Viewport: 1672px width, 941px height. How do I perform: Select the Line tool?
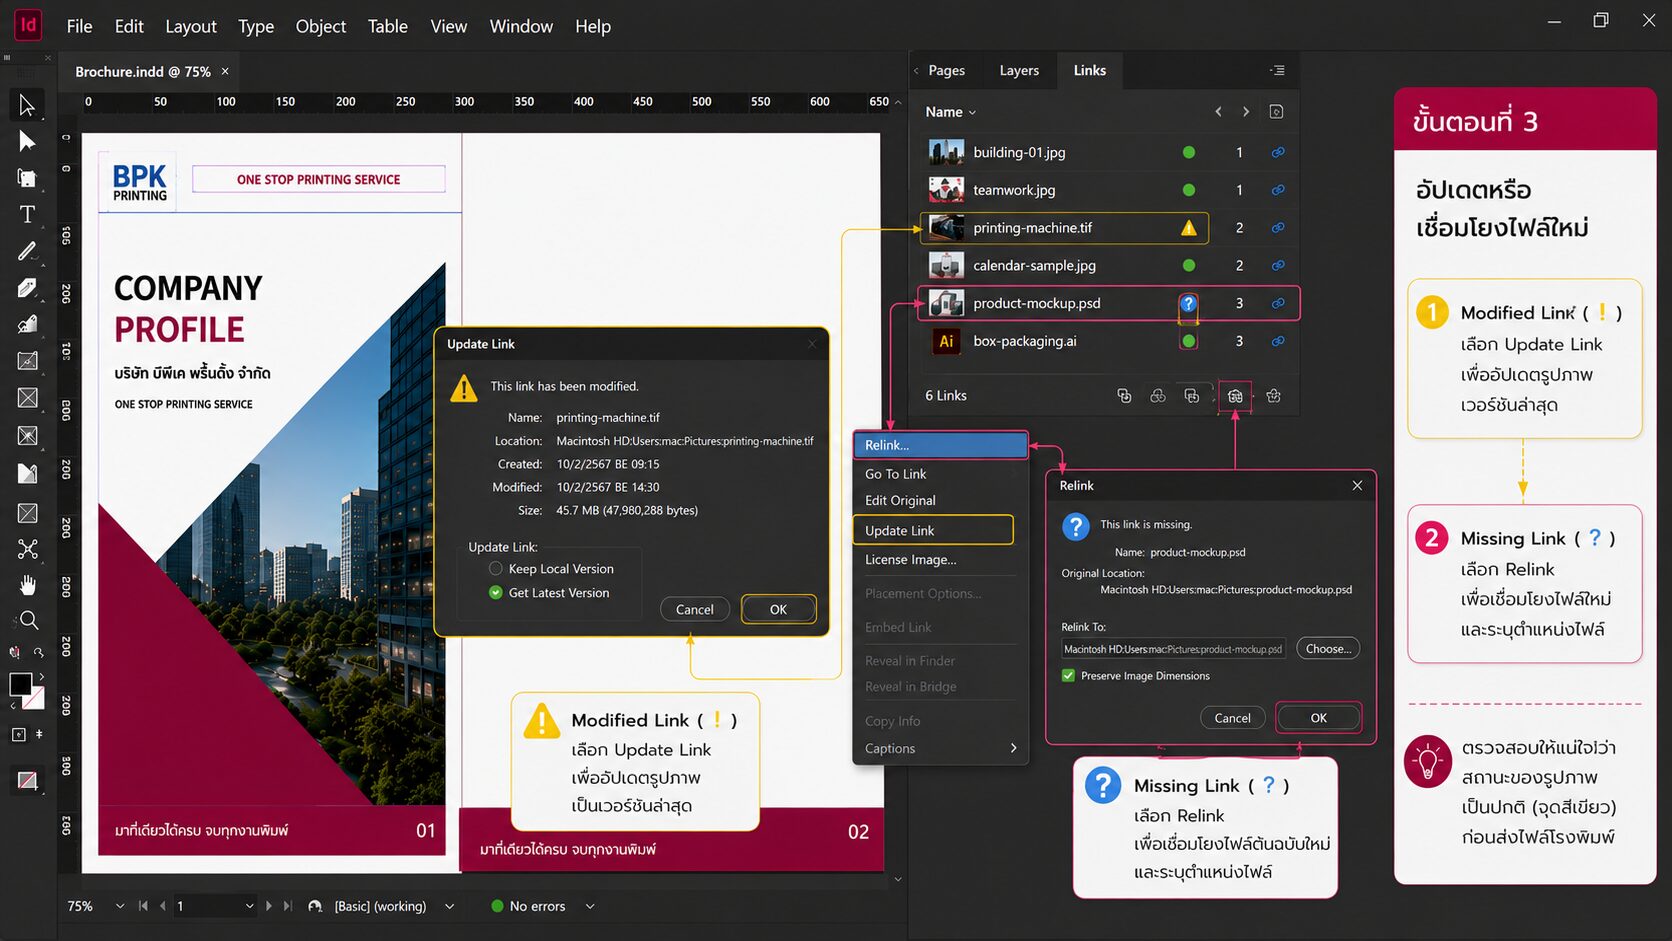click(x=27, y=251)
